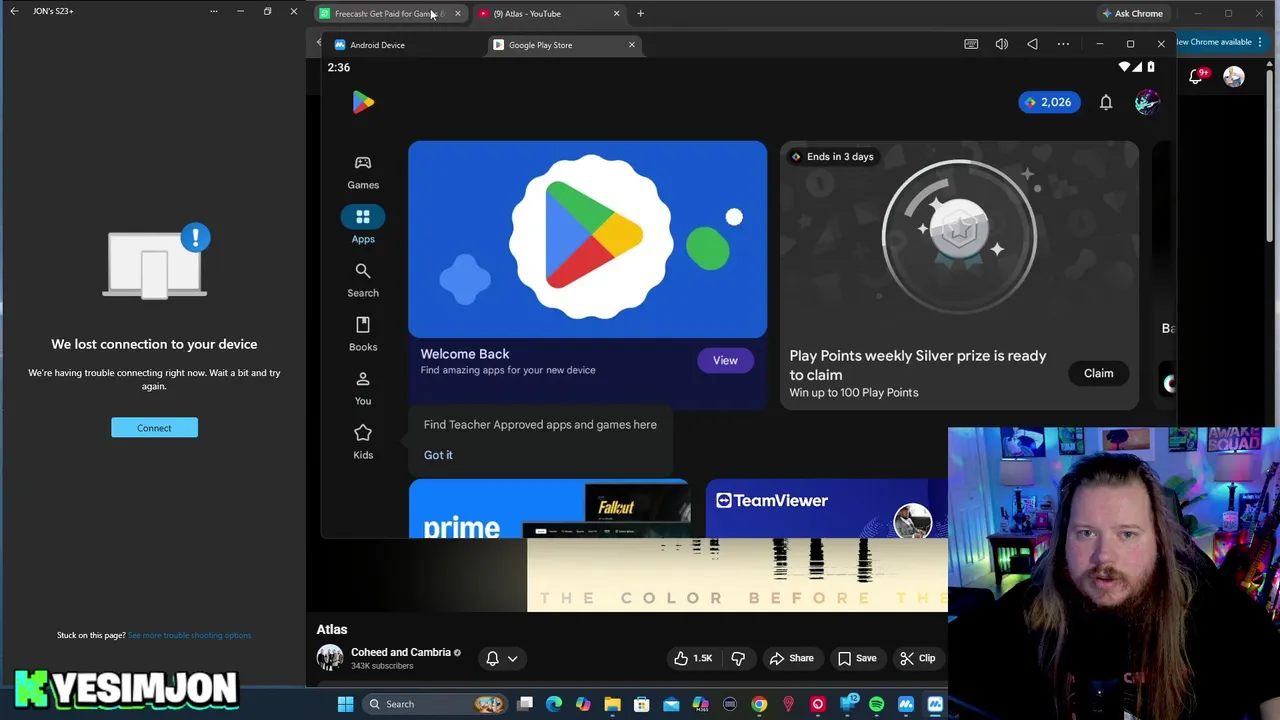The height and width of the screenshot is (720, 1280).
Task: Go back in JON's S23+ window
Action: pos(14,11)
